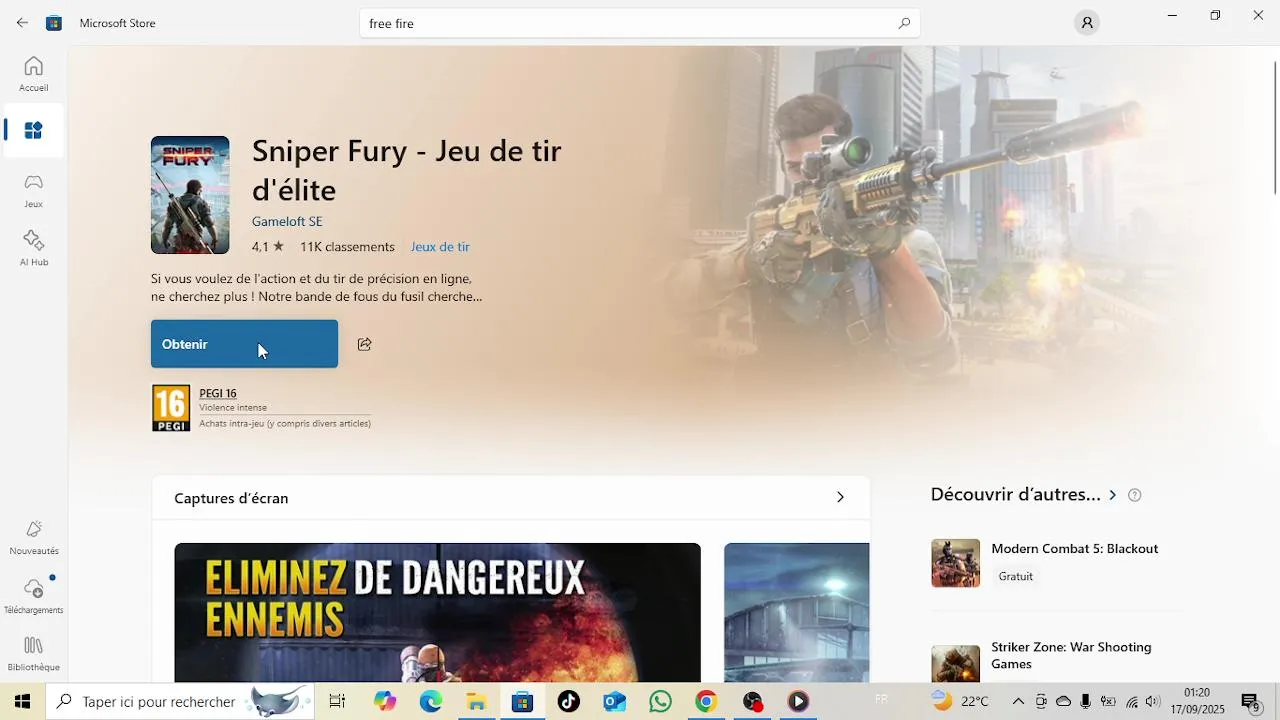Image resolution: width=1280 pixels, height=720 pixels.
Task: Share the Sniper Fury app page
Action: 364,344
